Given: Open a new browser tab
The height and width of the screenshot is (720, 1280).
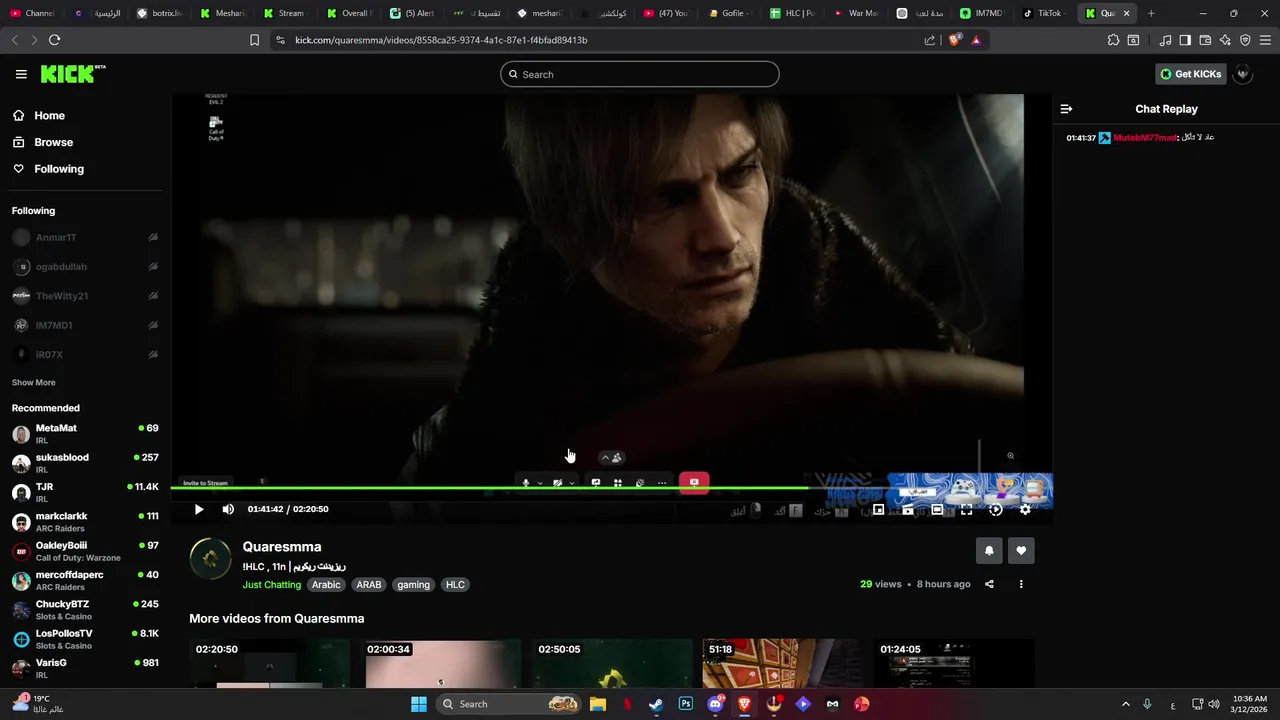Looking at the screenshot, I should 1151,13.
